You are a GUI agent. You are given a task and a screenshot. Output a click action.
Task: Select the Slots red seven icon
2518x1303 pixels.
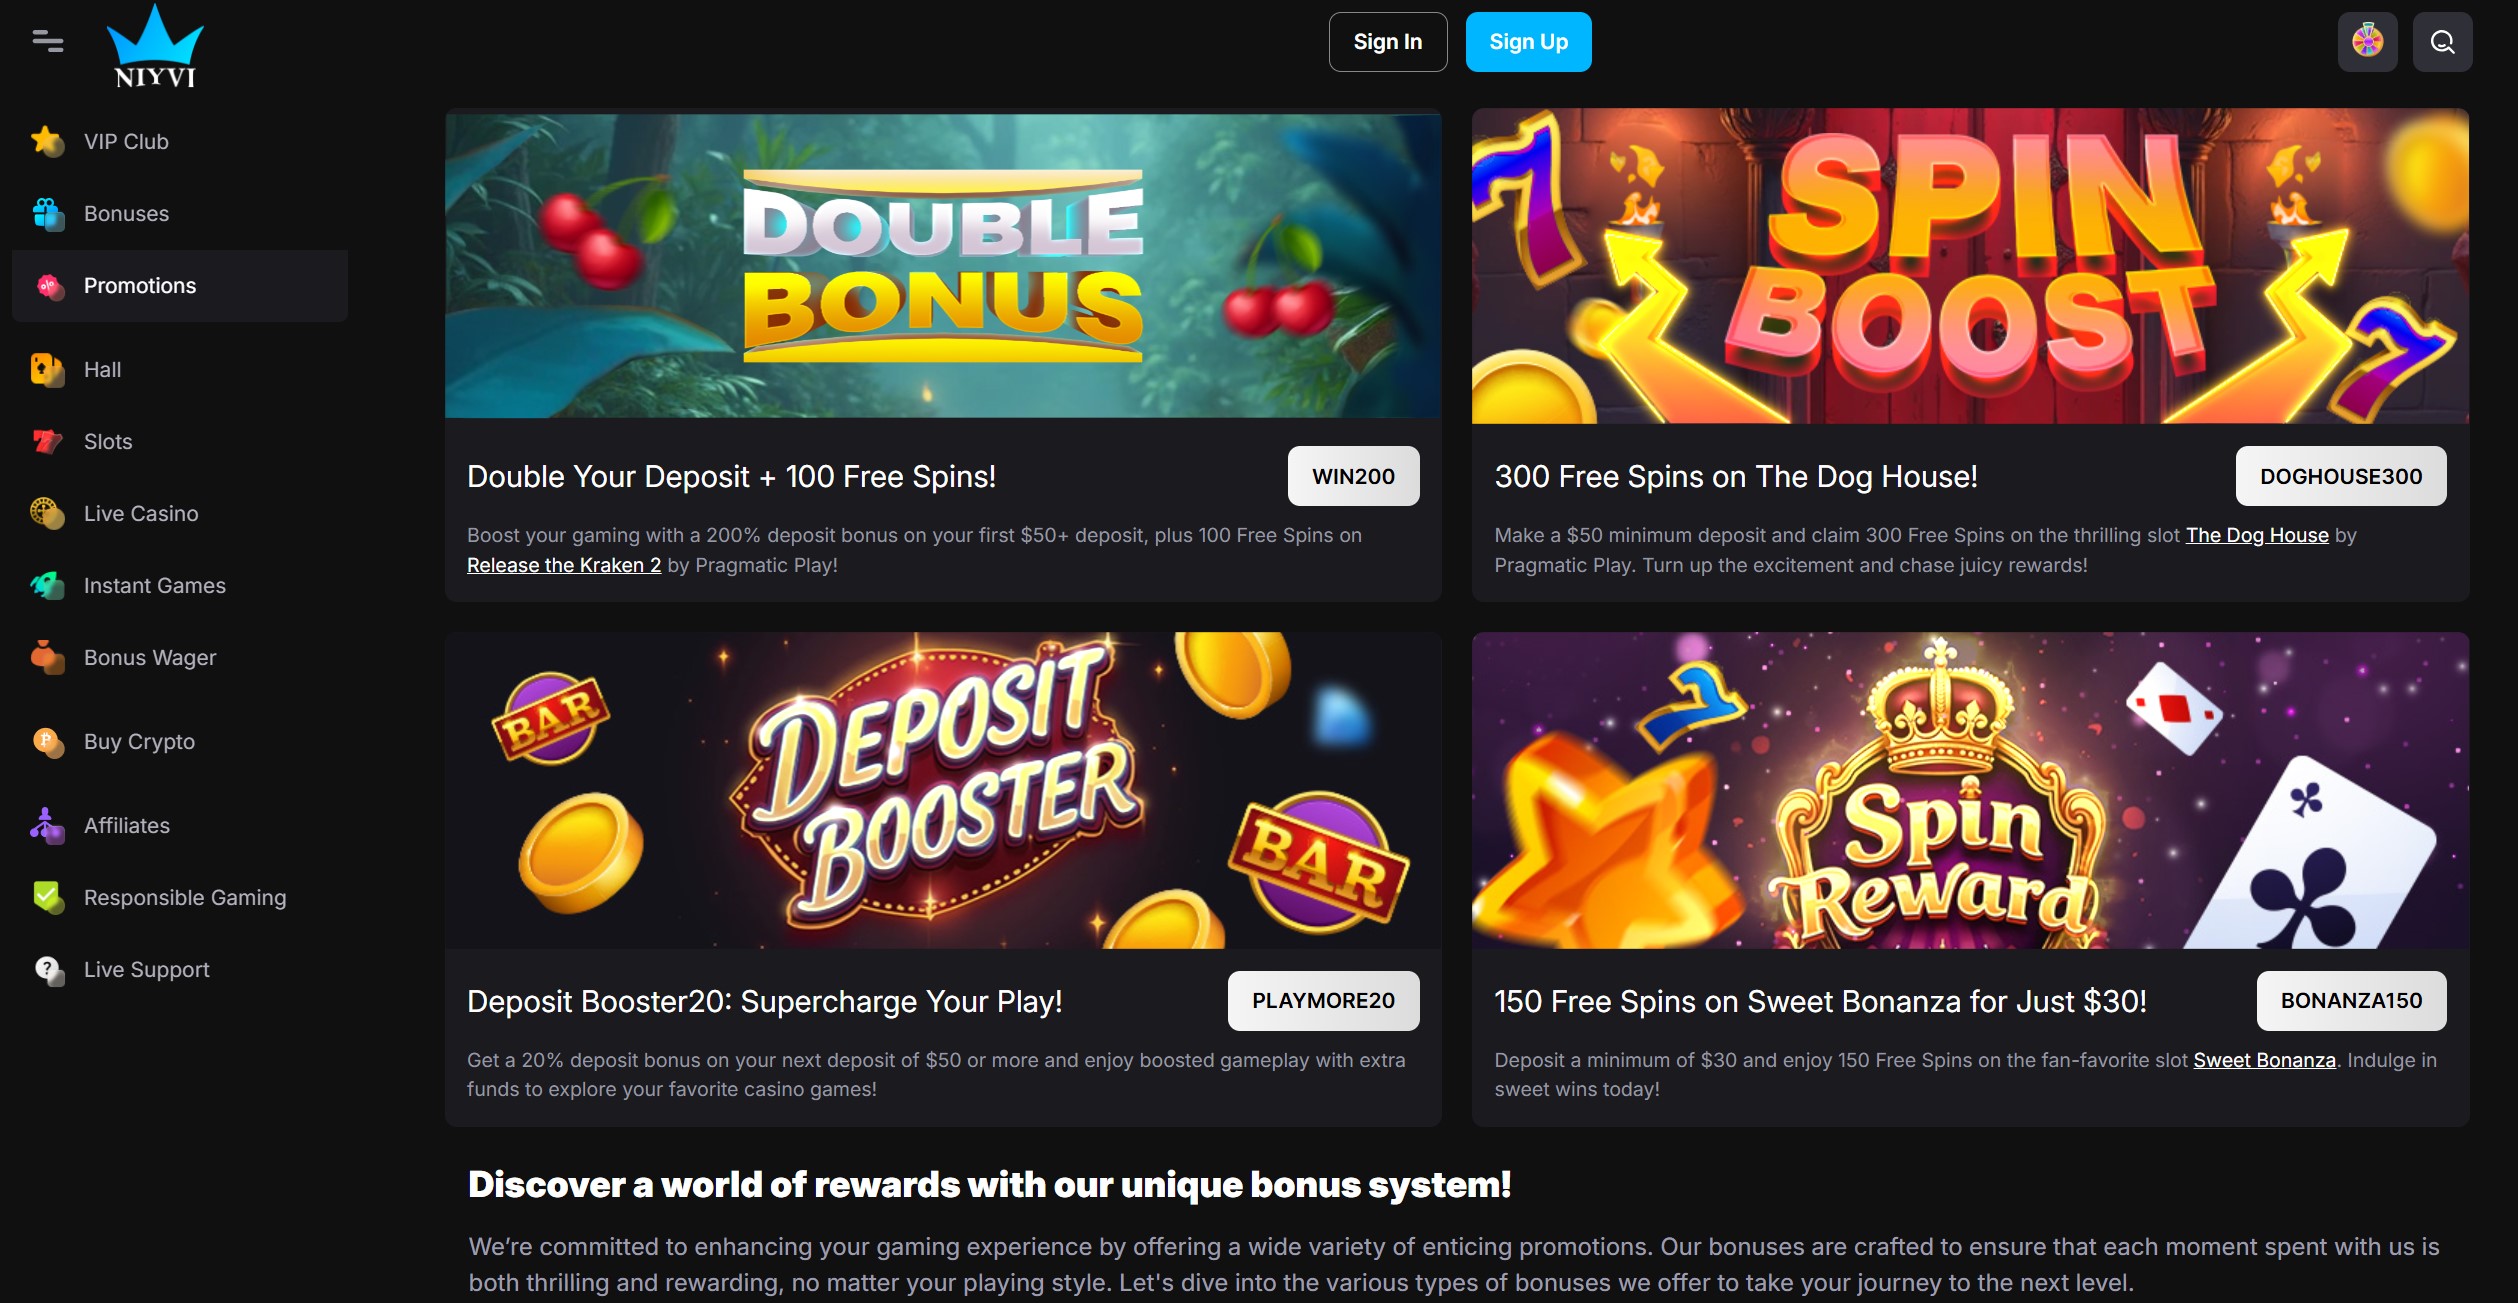pyautogui.click(x=47, y=441)
